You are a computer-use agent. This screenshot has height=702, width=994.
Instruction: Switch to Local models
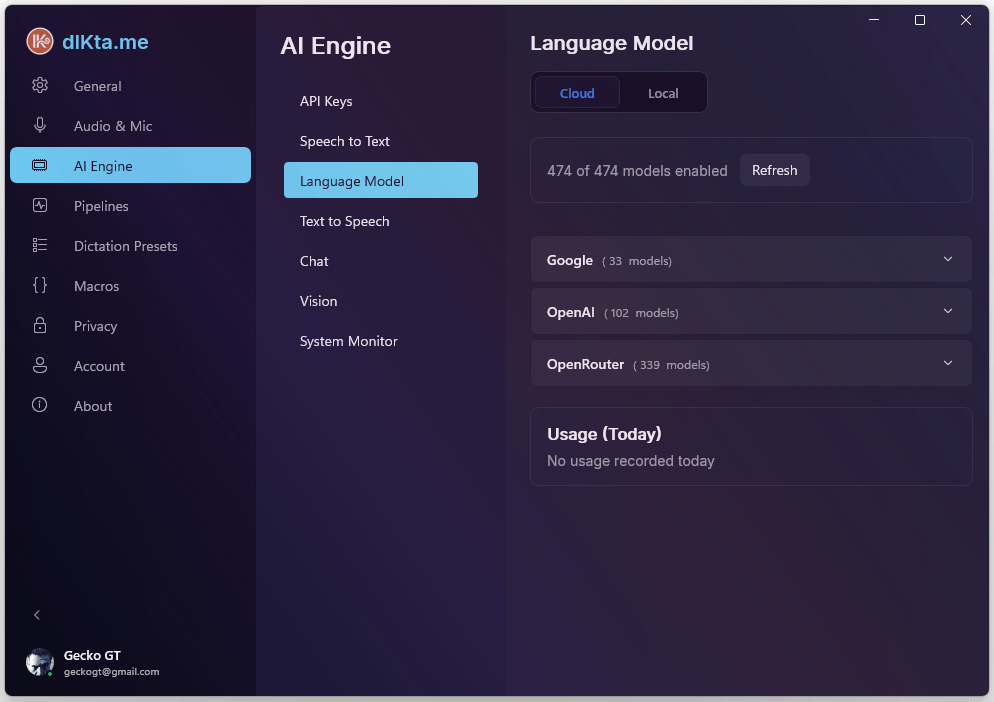(662, 93)
